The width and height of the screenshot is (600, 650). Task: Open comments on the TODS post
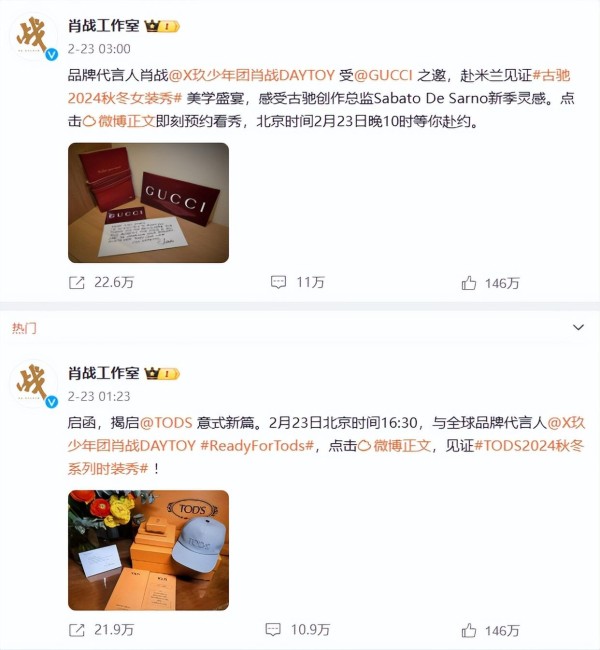273,630
